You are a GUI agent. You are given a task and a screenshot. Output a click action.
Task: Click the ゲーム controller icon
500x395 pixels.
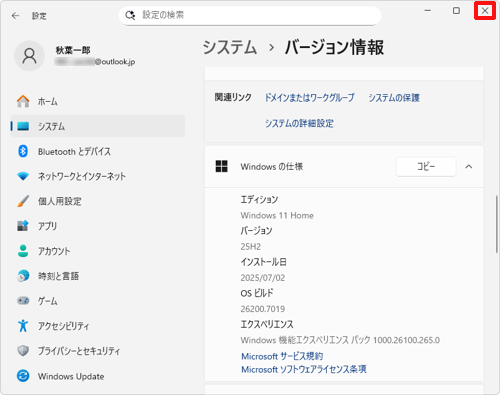click(23, 301)
